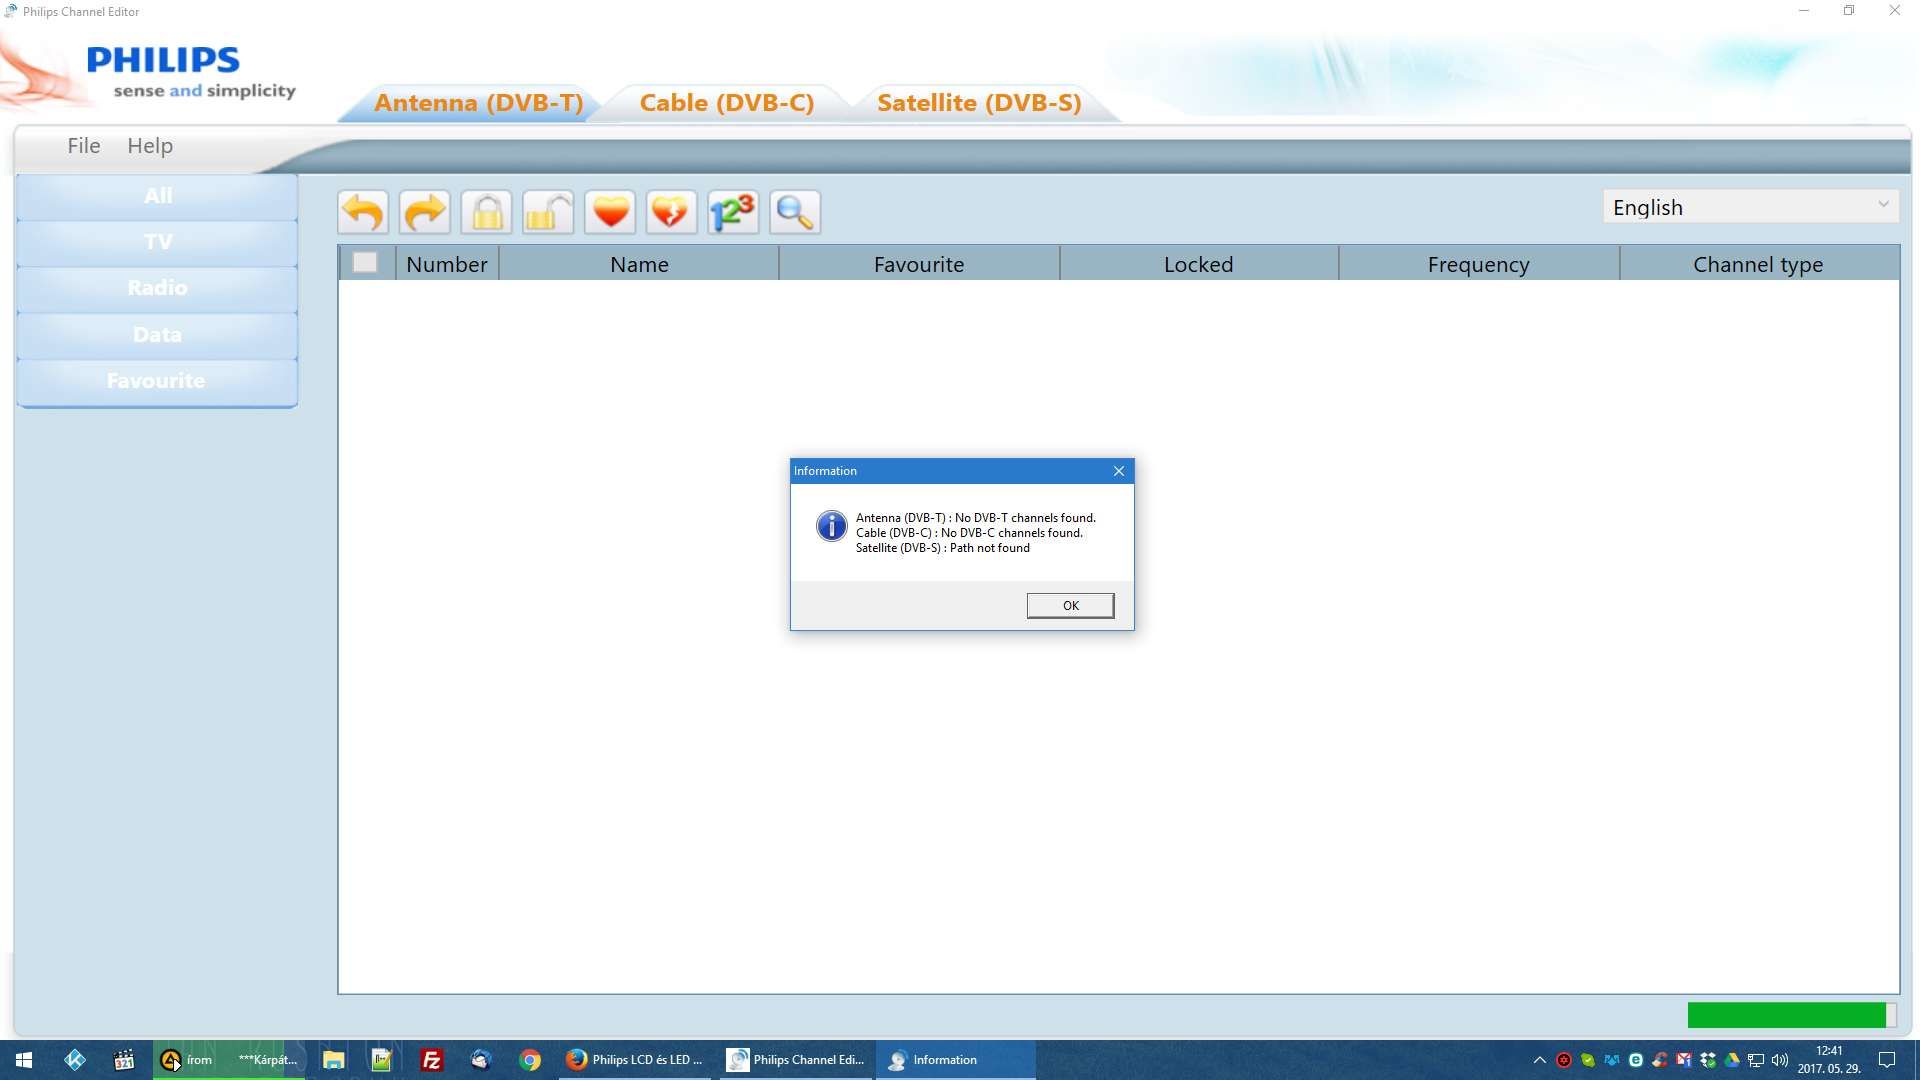Click the Gmail notifier tray icon

(x=1684, y=1060)
